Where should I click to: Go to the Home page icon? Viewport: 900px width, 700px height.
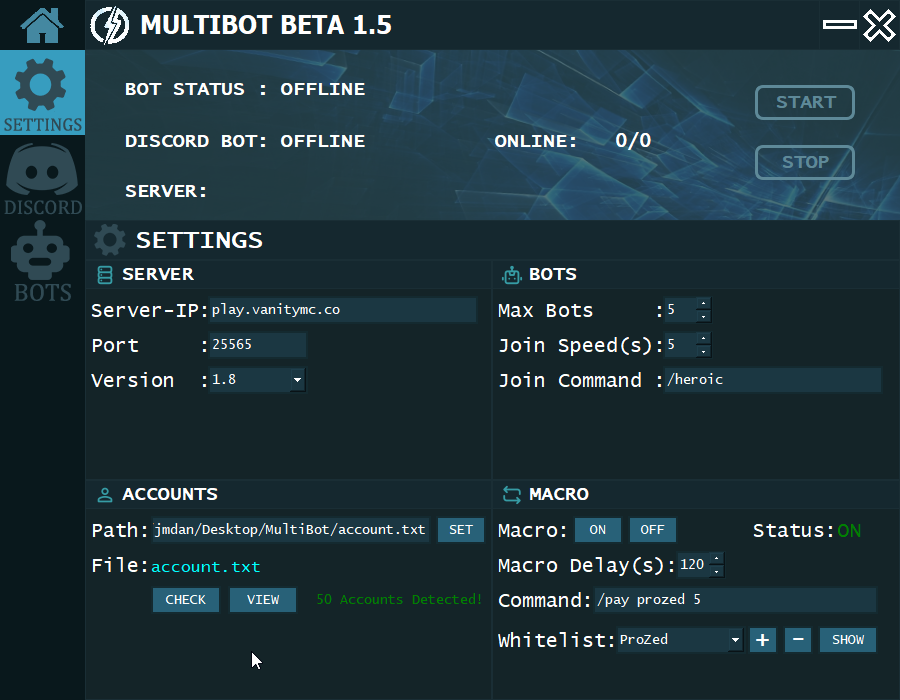pyautogui.click(x=42, y=25)
